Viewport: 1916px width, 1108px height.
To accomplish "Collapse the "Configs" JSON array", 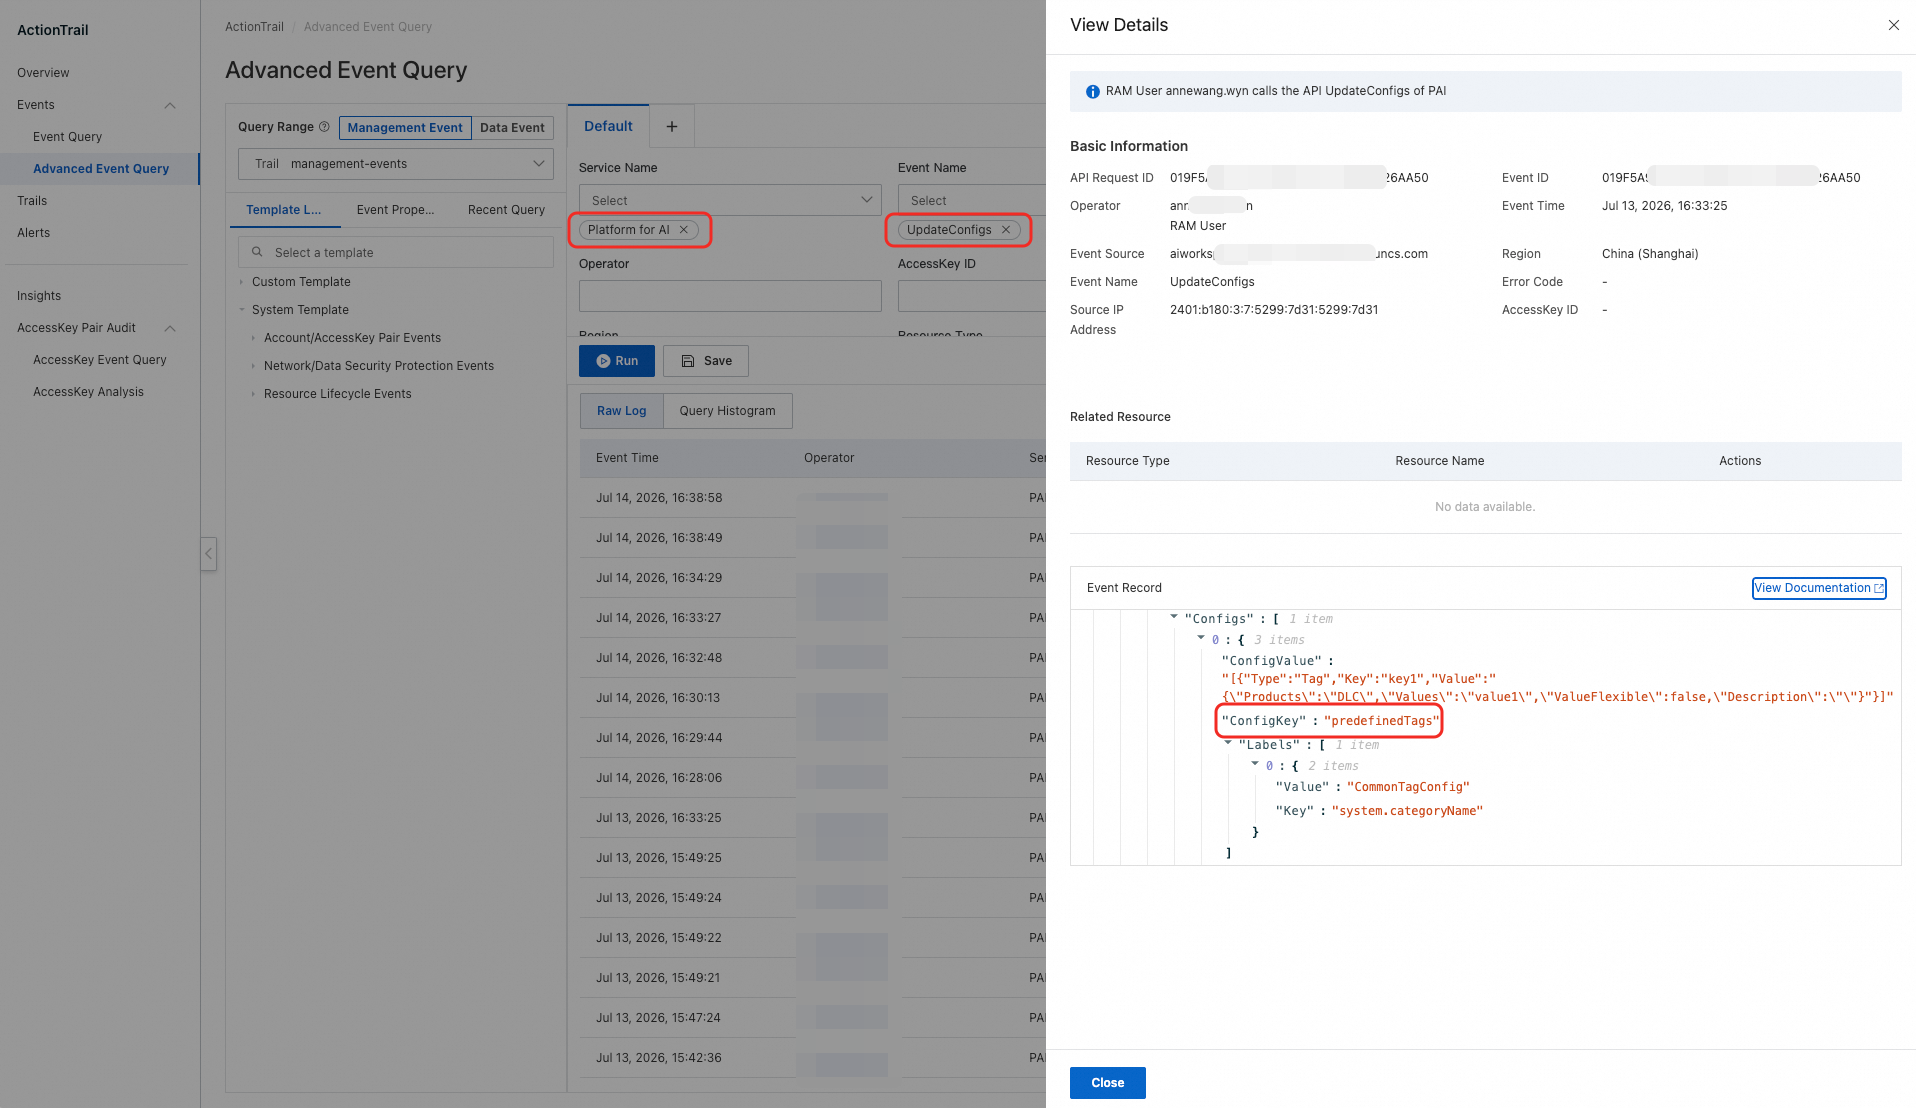I will click(x=1174, y=617).
